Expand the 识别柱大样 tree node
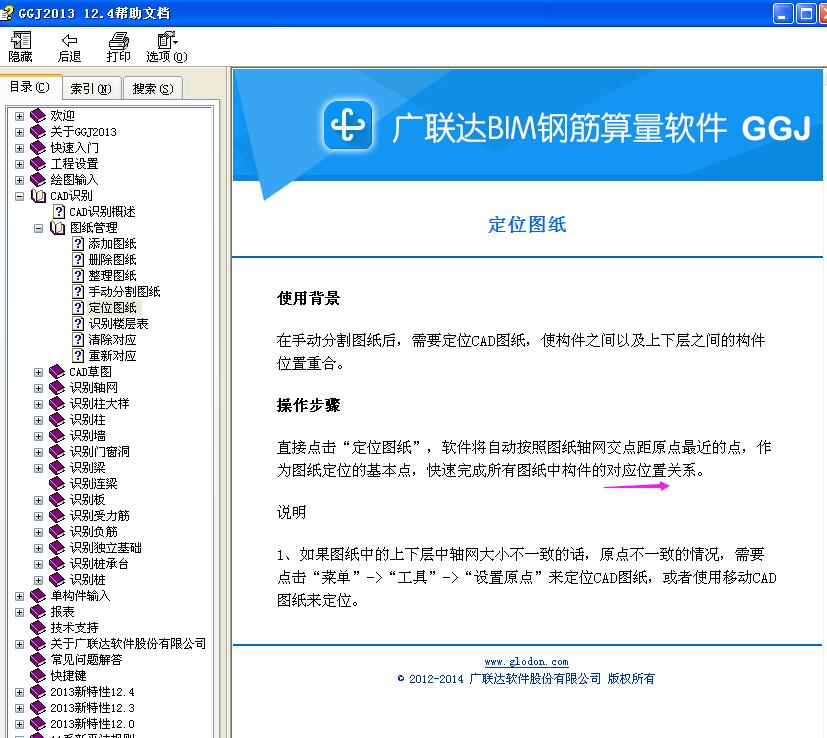The height and width of the screenshot is (738, 827). 39,404
